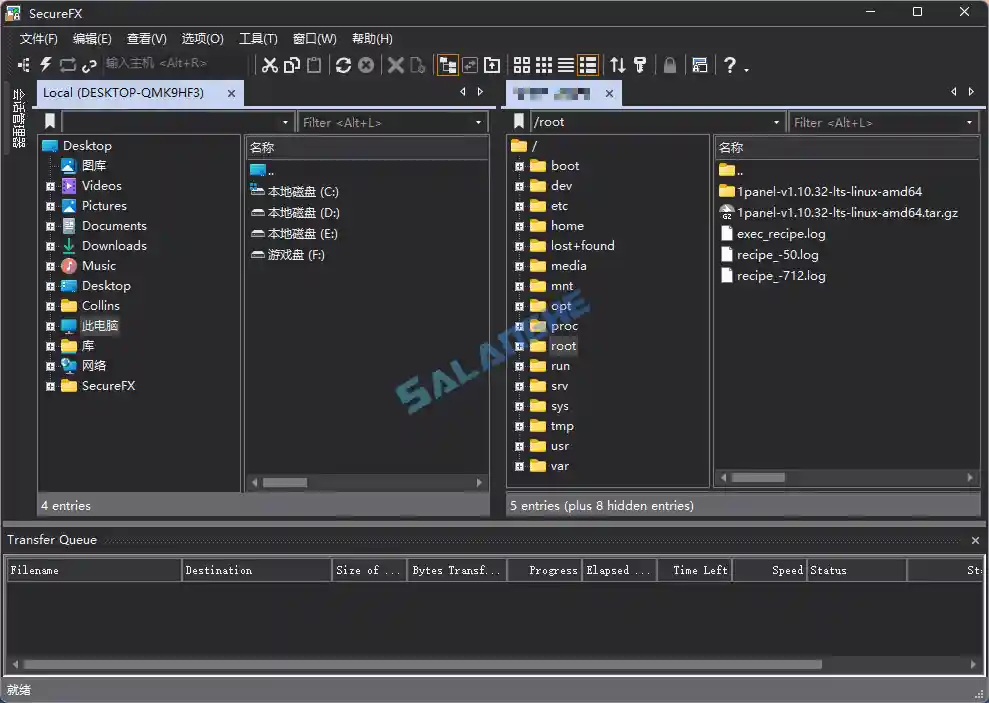This screenshot has height=703, width=989.
Task: Stop the current operation
Action: 365,65
